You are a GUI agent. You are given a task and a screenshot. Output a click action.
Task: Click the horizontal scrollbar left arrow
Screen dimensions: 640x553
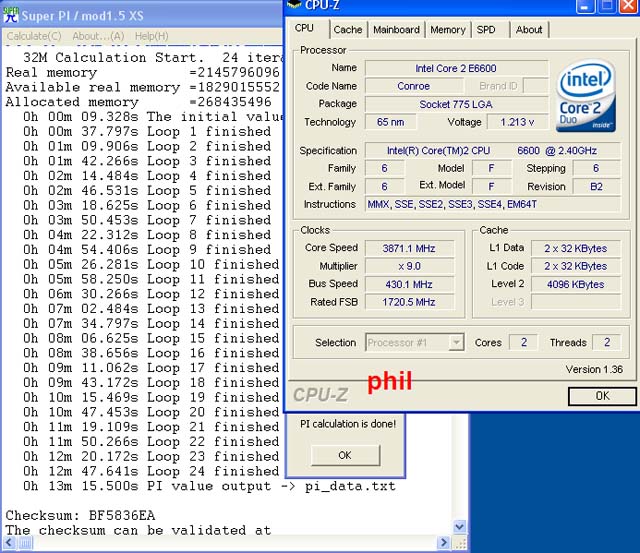point(9,542)
